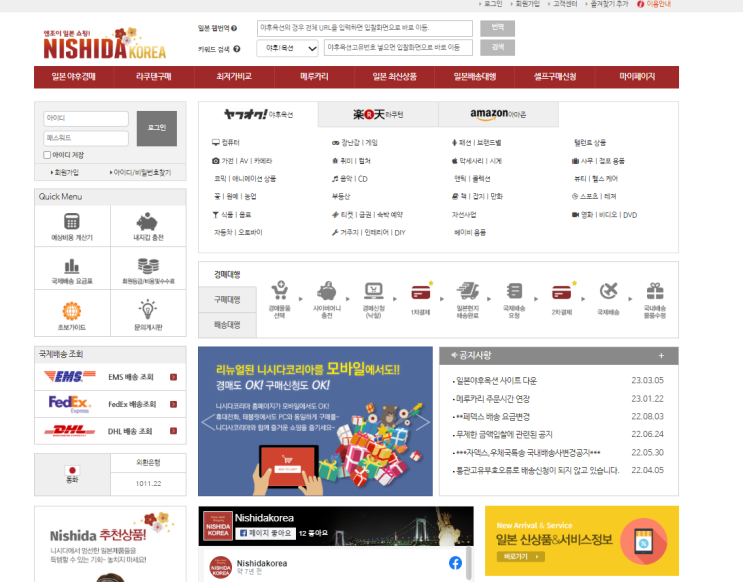Click the FedEx Express logo
743x582 pixels.
tap(70, 404)
